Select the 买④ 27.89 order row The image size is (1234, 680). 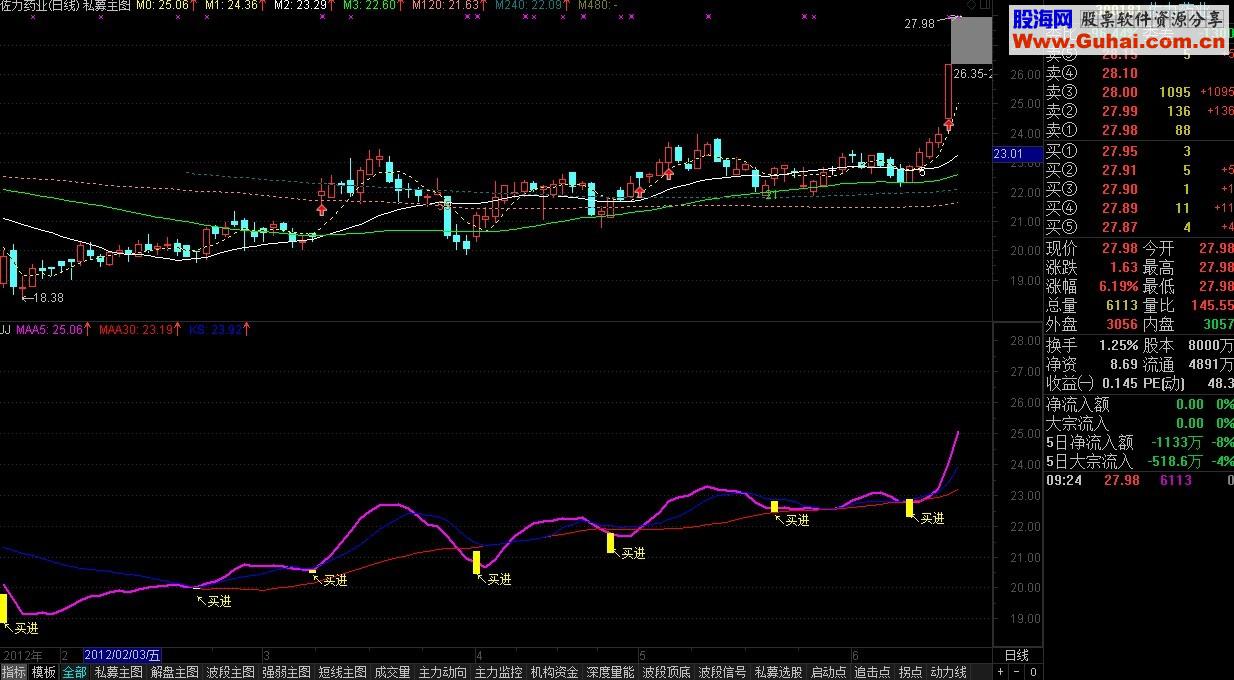pos(1139,208)
